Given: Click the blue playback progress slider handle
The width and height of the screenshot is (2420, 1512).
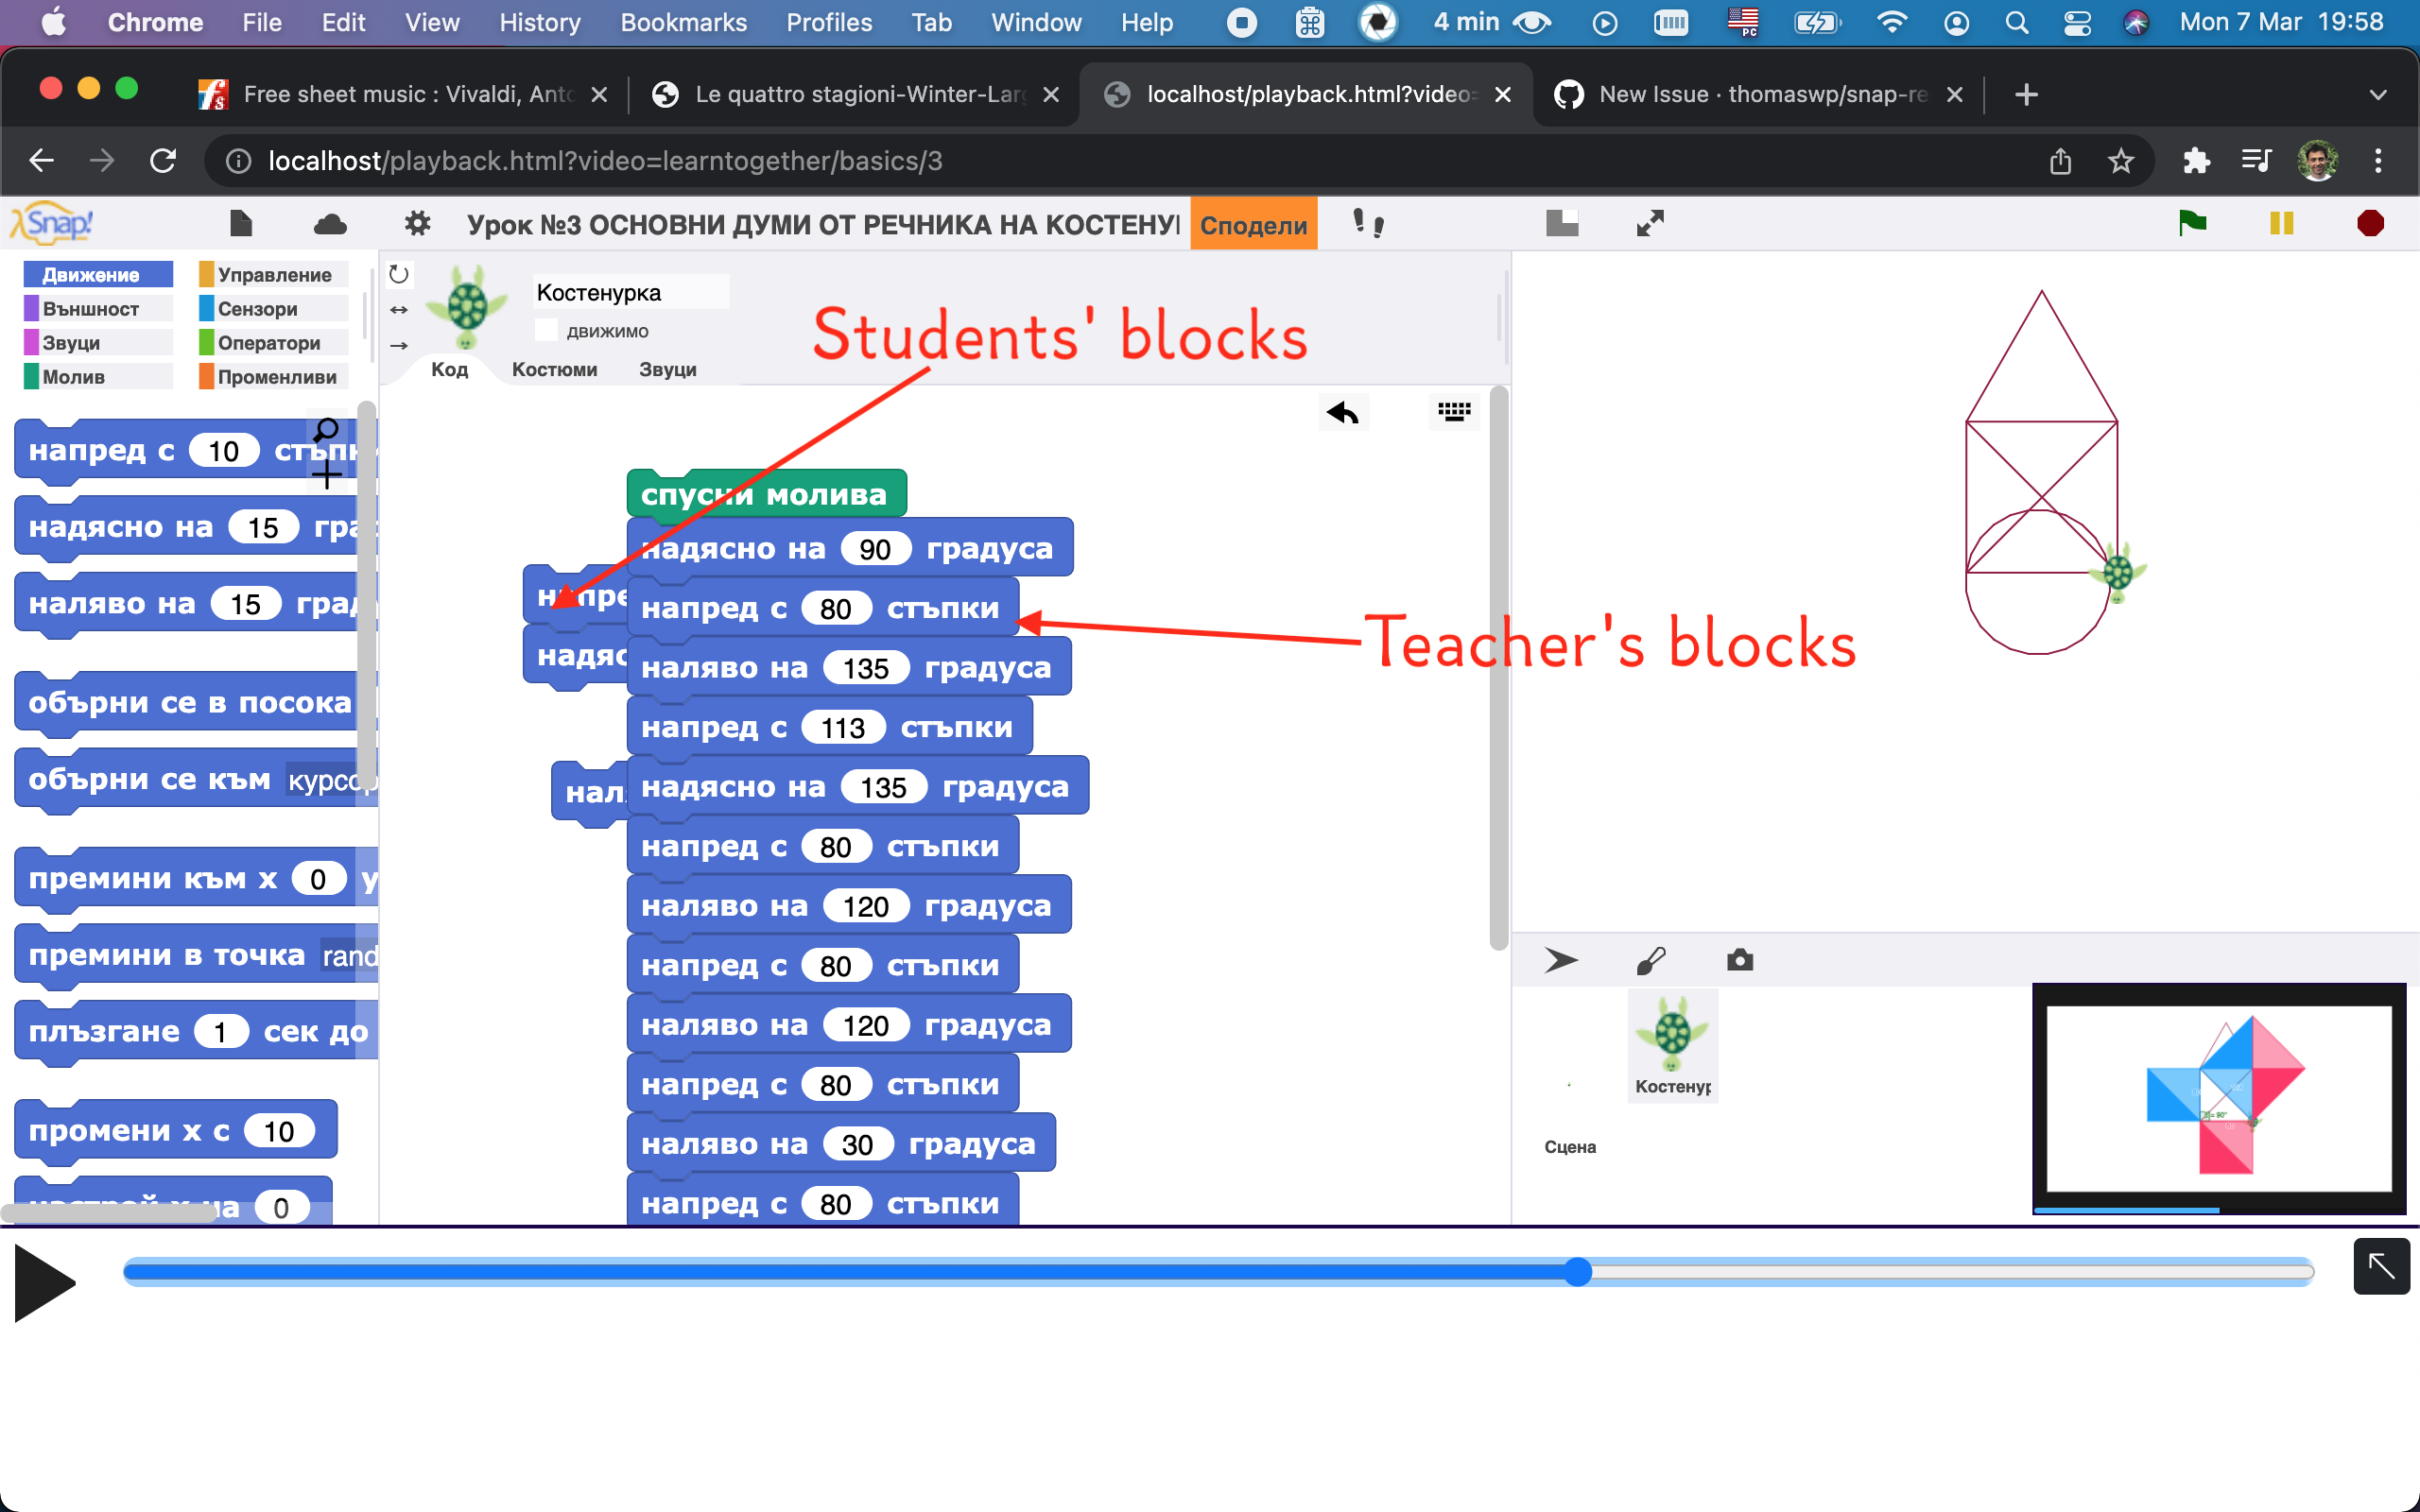Looking at the screenshot, I should pos(1577,1272).
